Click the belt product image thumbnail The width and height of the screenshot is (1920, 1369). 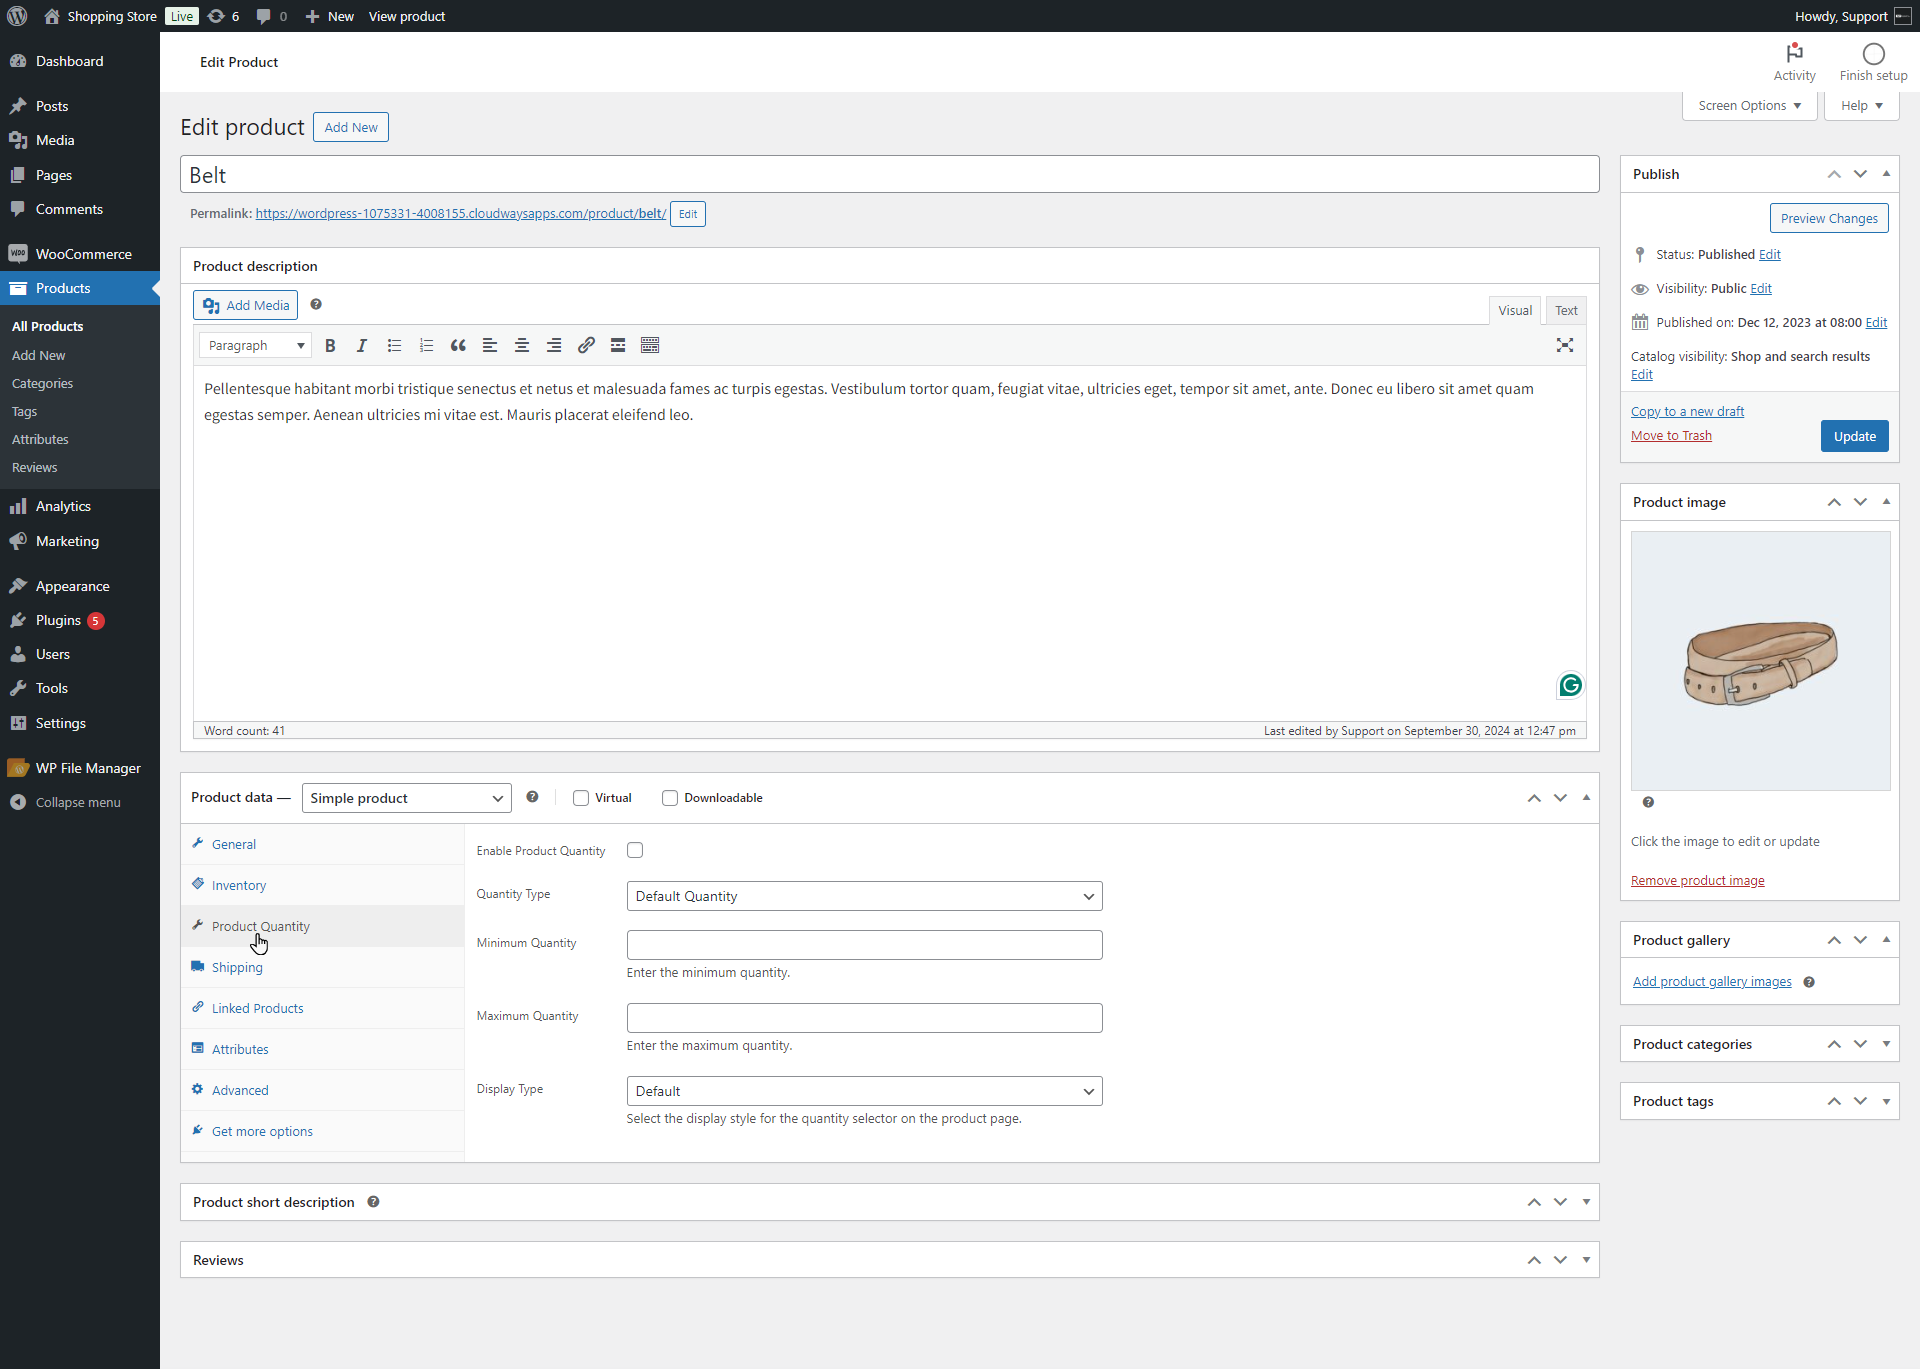click(1760, 661)
